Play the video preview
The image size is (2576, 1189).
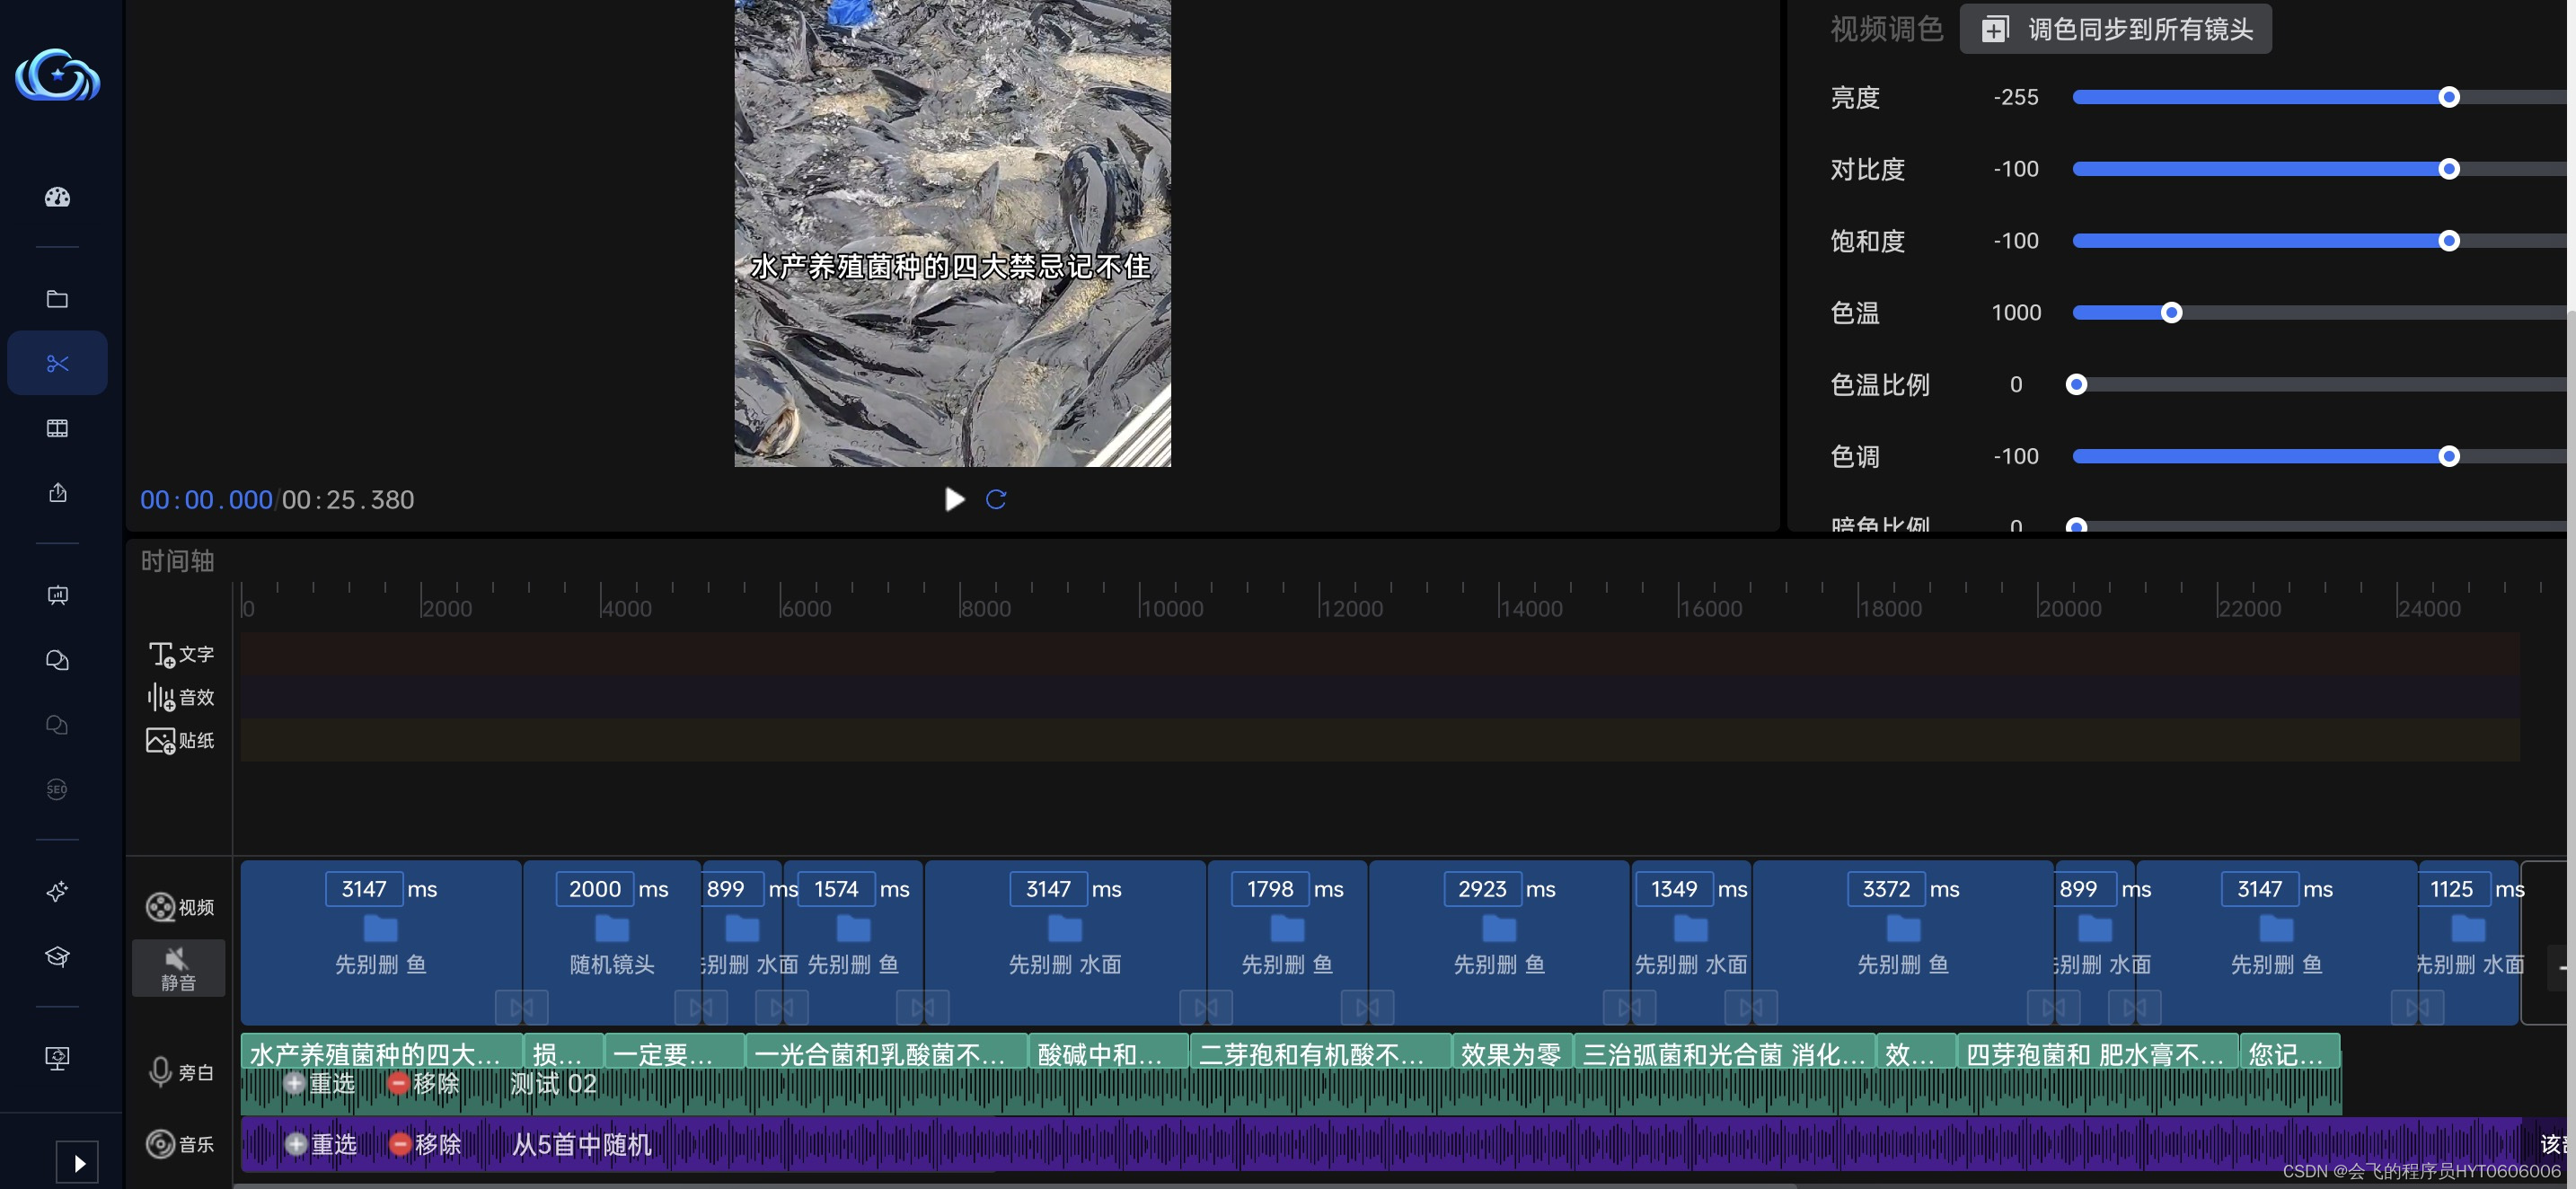click(x=954, y=499)
